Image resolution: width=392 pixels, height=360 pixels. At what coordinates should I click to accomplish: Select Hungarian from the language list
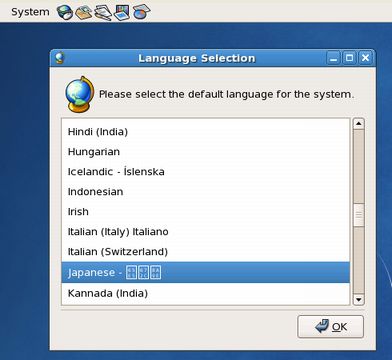(x=206, y=152)
